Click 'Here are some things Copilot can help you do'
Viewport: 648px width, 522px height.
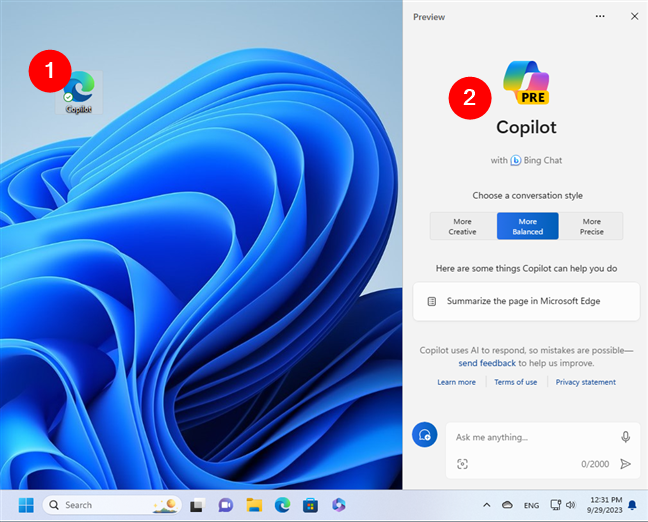click(526, 269)
